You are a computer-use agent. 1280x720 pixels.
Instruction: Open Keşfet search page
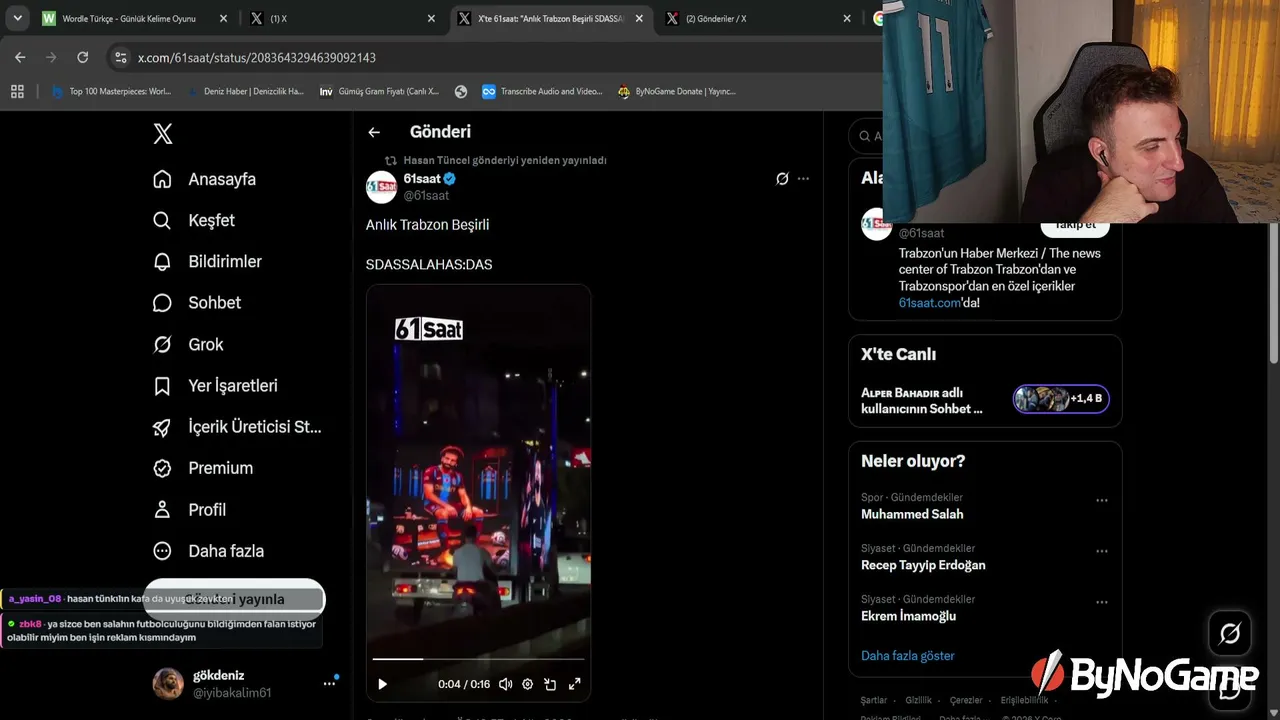[x=193, y=220]
